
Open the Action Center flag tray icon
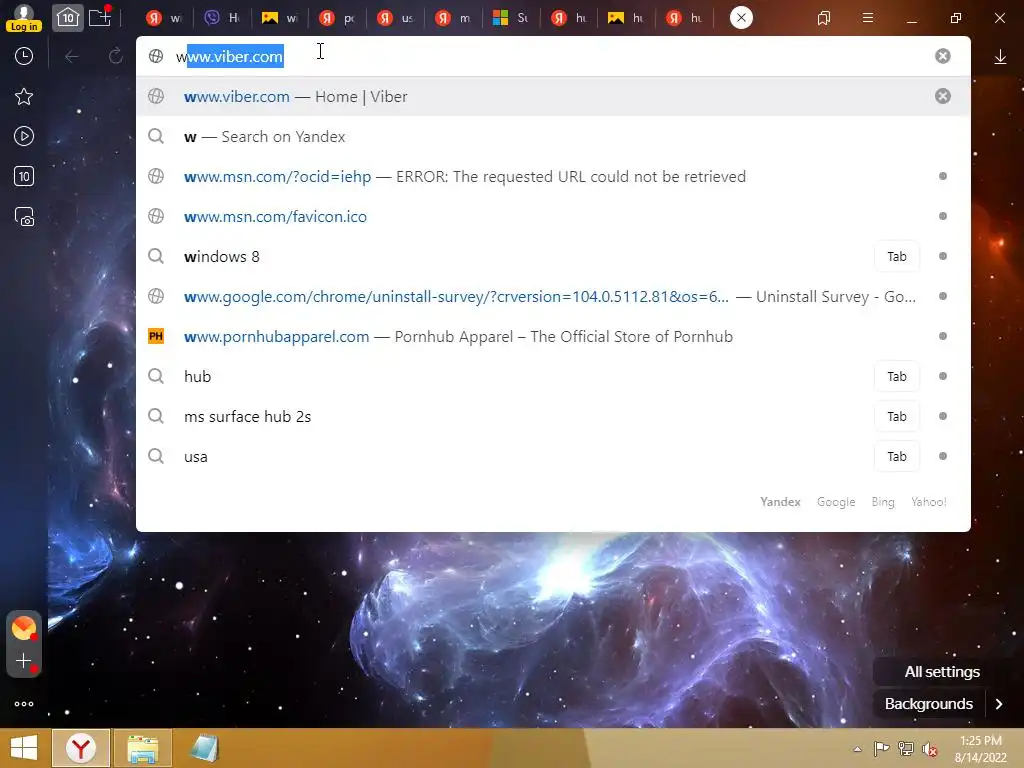coord(881,748)
